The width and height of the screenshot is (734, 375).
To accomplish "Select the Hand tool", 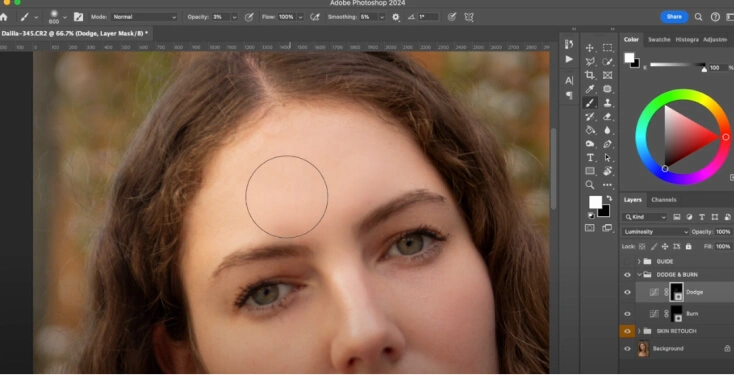I will 607,171.
